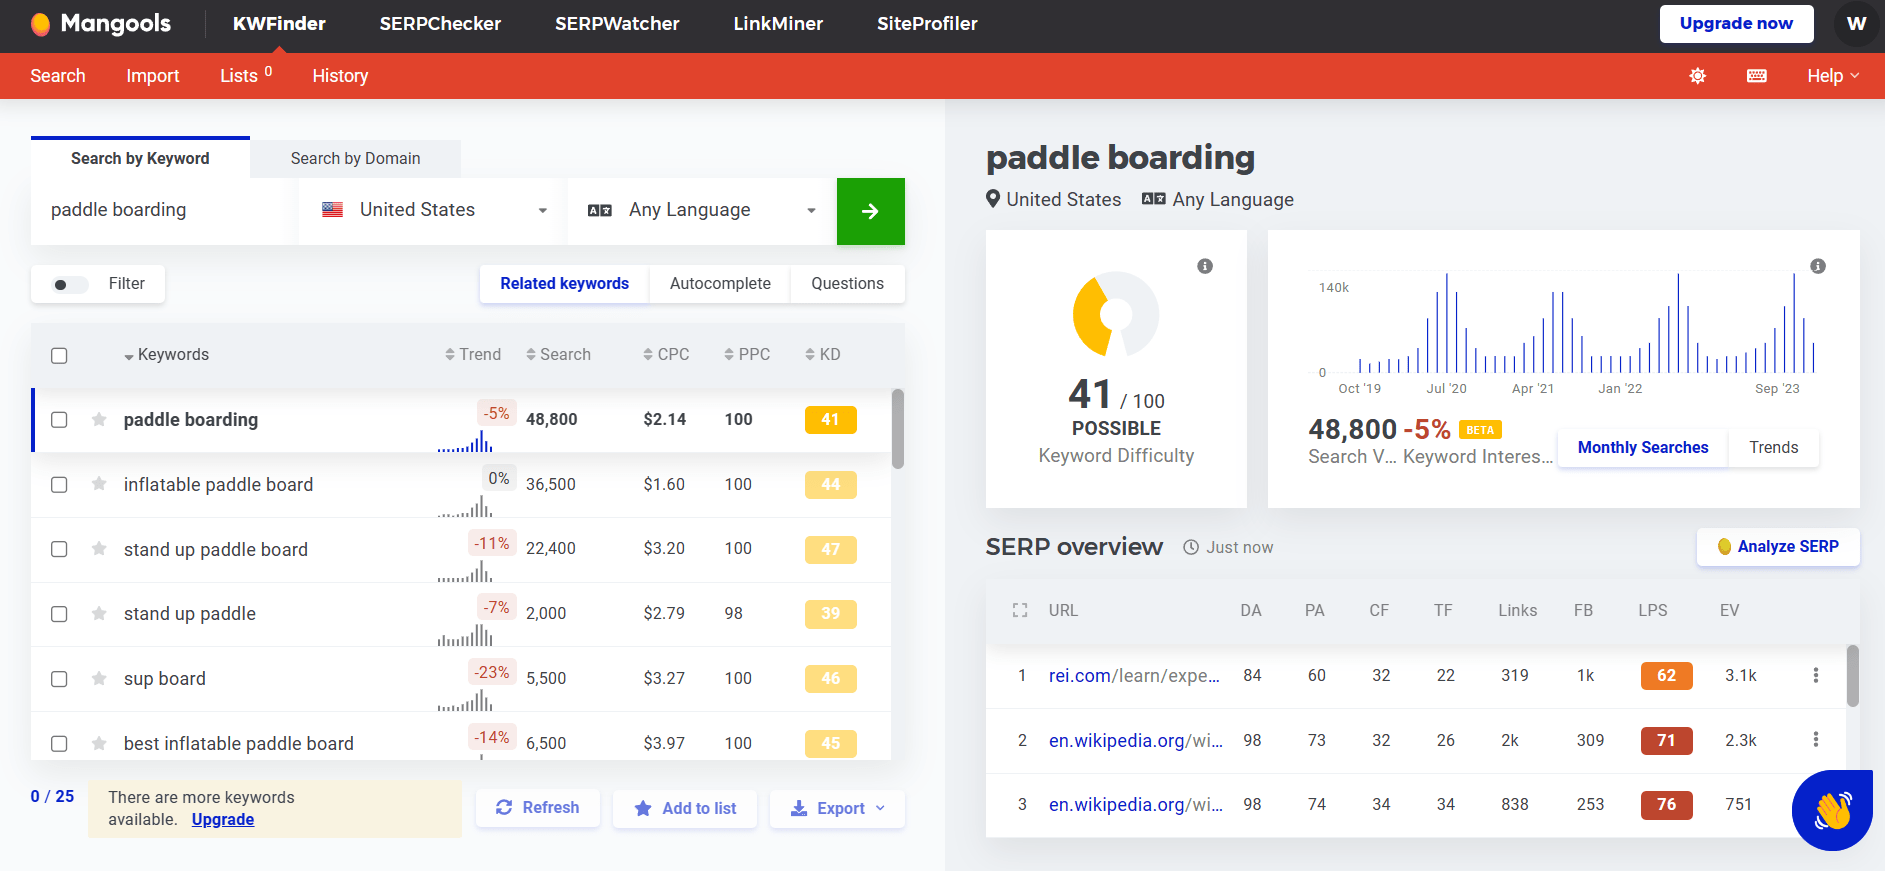Check the stand up paddle checkbox

coord(59,614)
